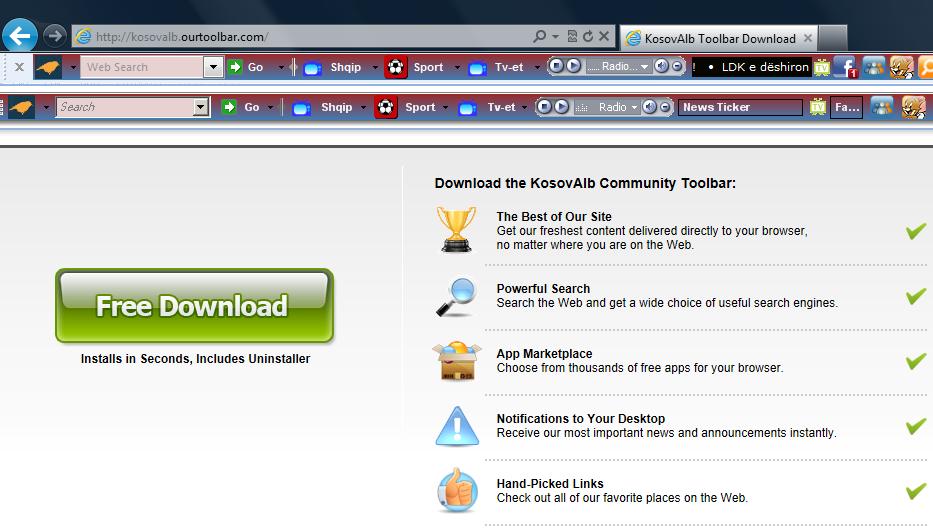Screen dimensions: 933x532
Task: Click the green checkmark beside Powerful Search
Action: pyautogui.click(x=915, y=296)
